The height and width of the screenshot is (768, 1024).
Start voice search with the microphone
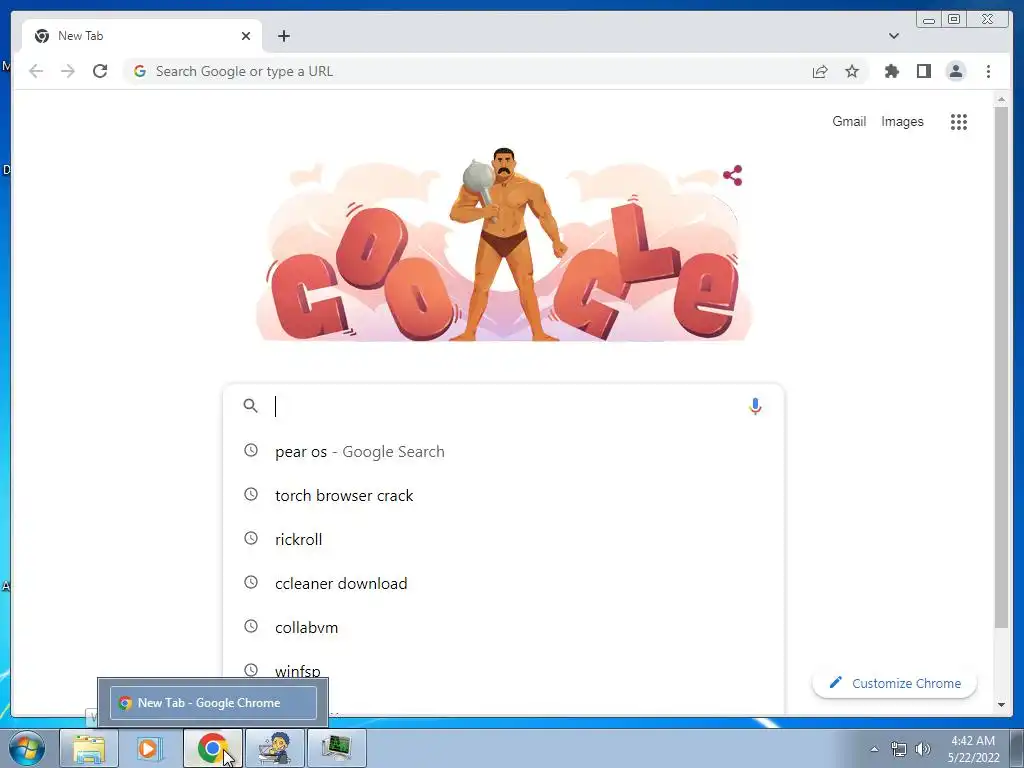[755, 406]
